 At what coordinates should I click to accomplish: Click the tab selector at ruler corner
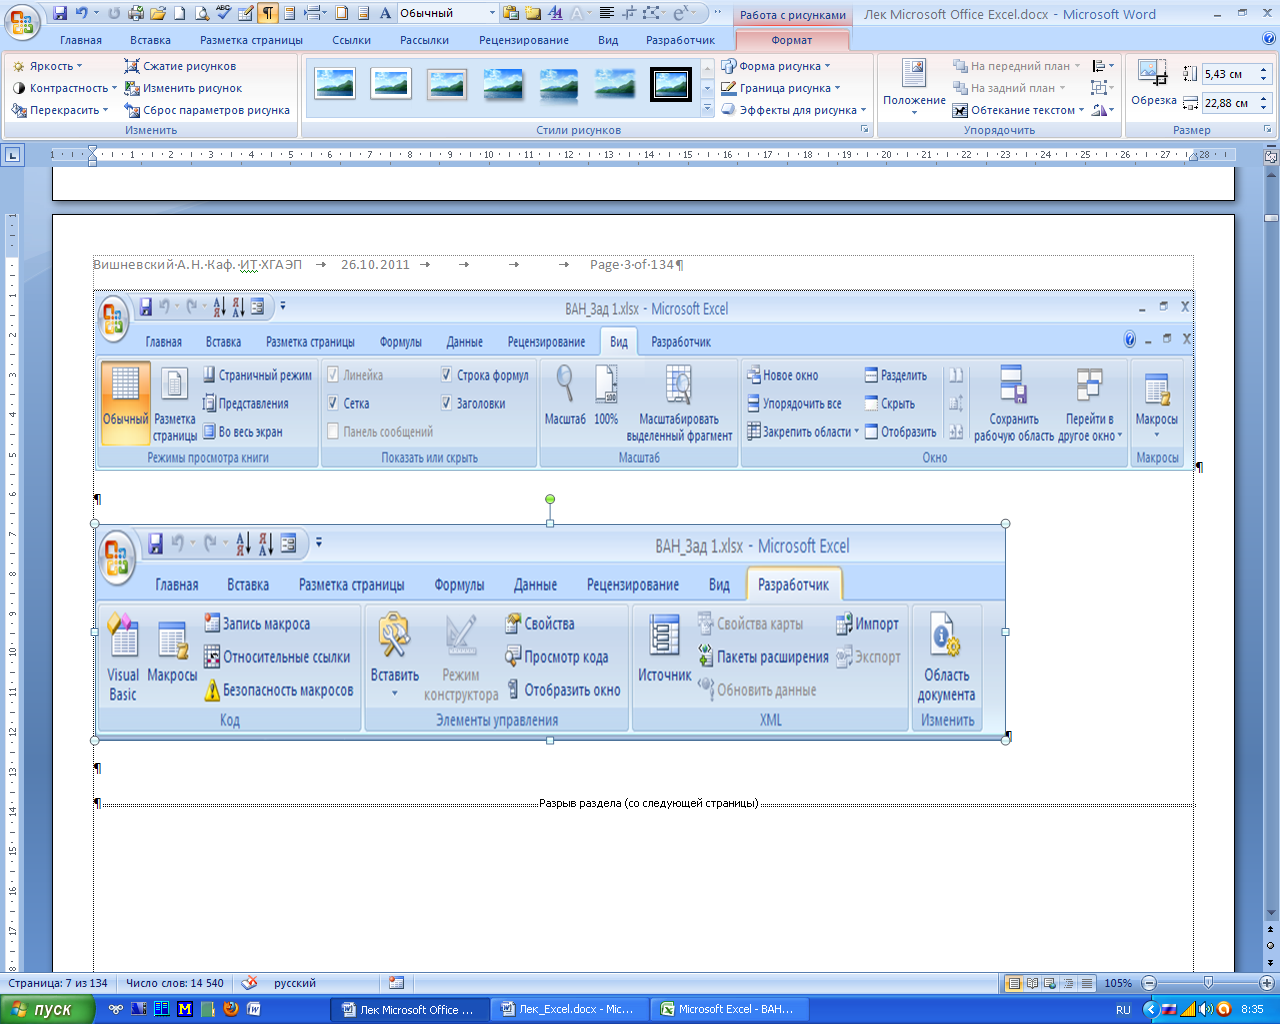point(12,154)
